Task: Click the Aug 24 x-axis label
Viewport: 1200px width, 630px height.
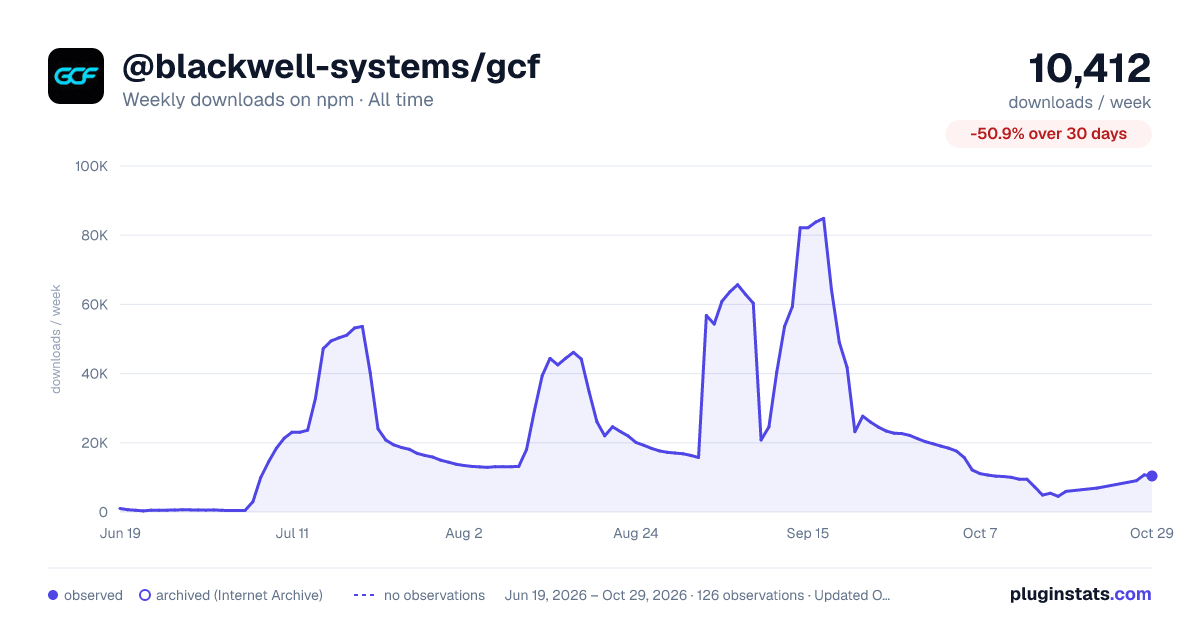Action: [x=636, y=533]
